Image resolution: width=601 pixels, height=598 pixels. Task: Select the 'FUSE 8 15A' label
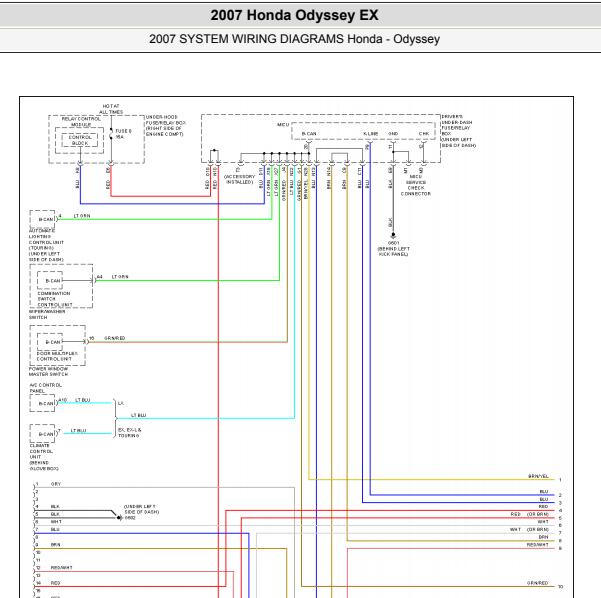123,134
